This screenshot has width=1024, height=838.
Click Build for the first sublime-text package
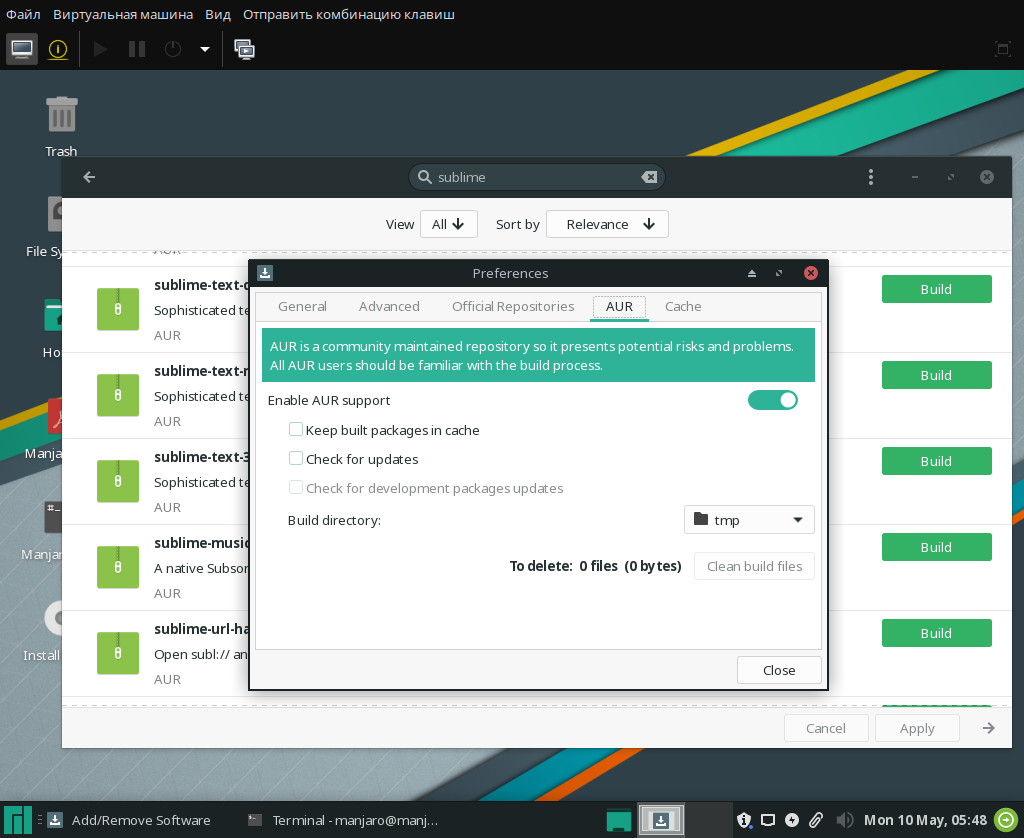(936, 289)
